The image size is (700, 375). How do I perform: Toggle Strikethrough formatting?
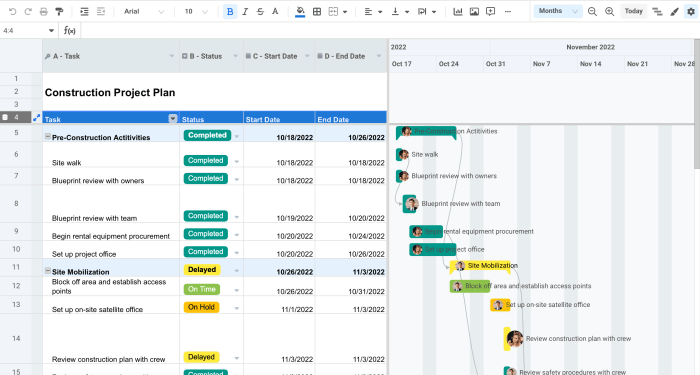(260, 12)
